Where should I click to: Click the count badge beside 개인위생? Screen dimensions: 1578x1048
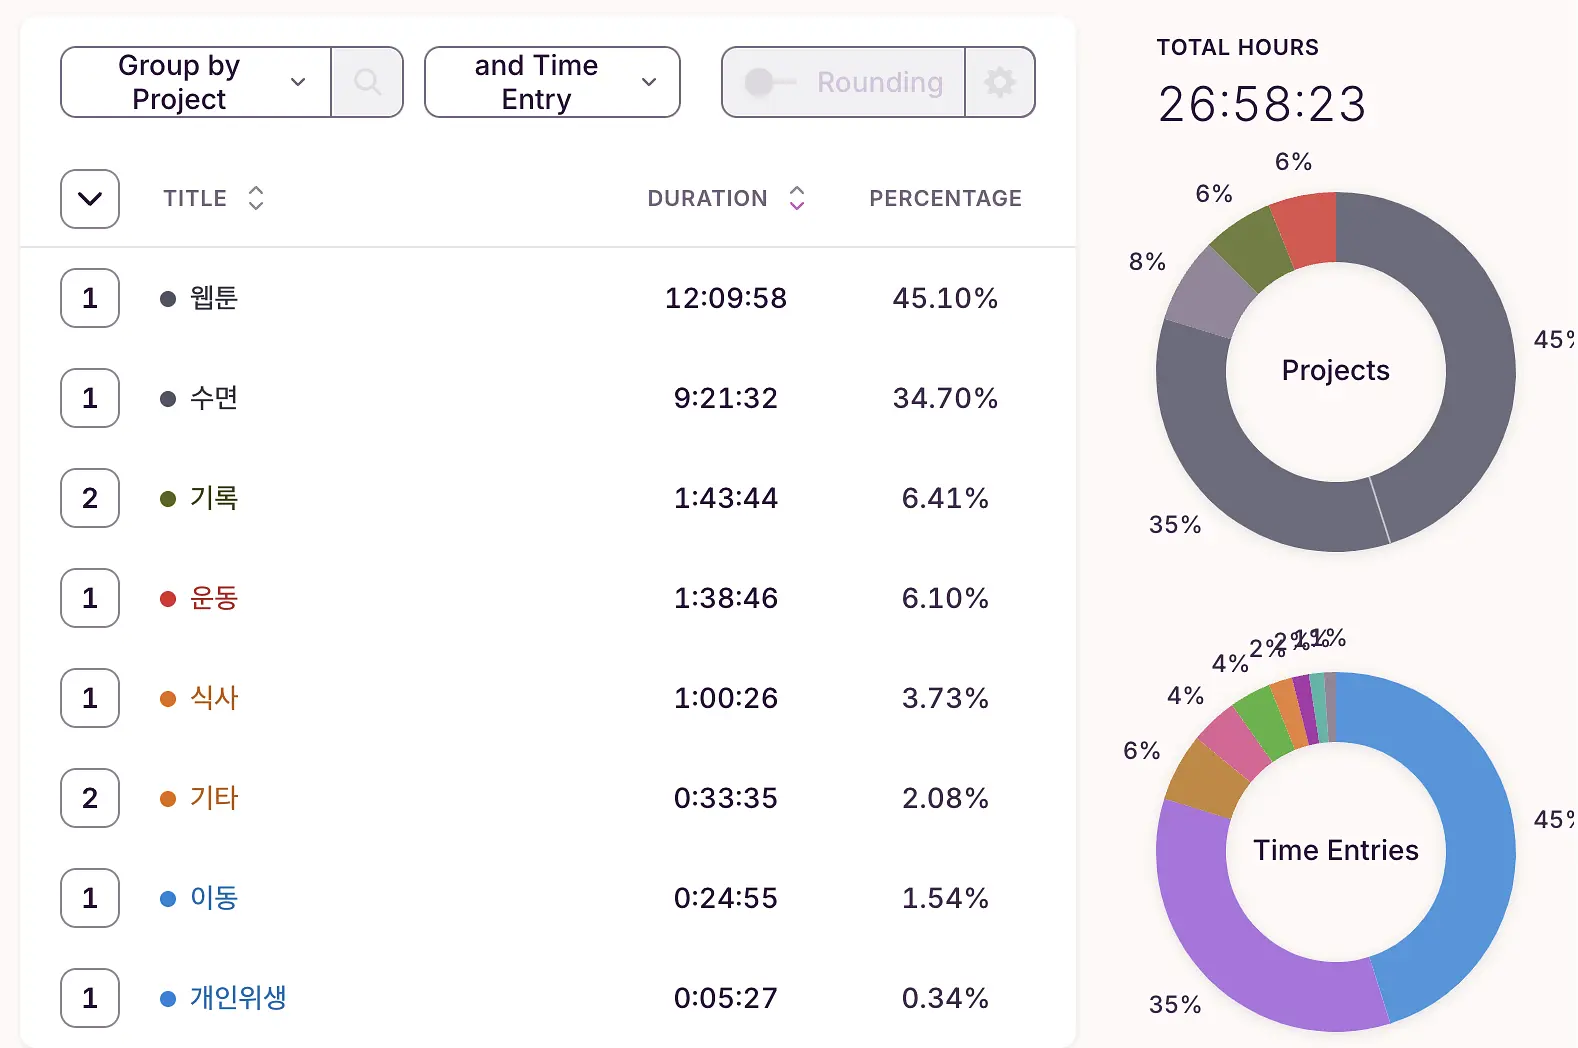click(x=90, y=998)
